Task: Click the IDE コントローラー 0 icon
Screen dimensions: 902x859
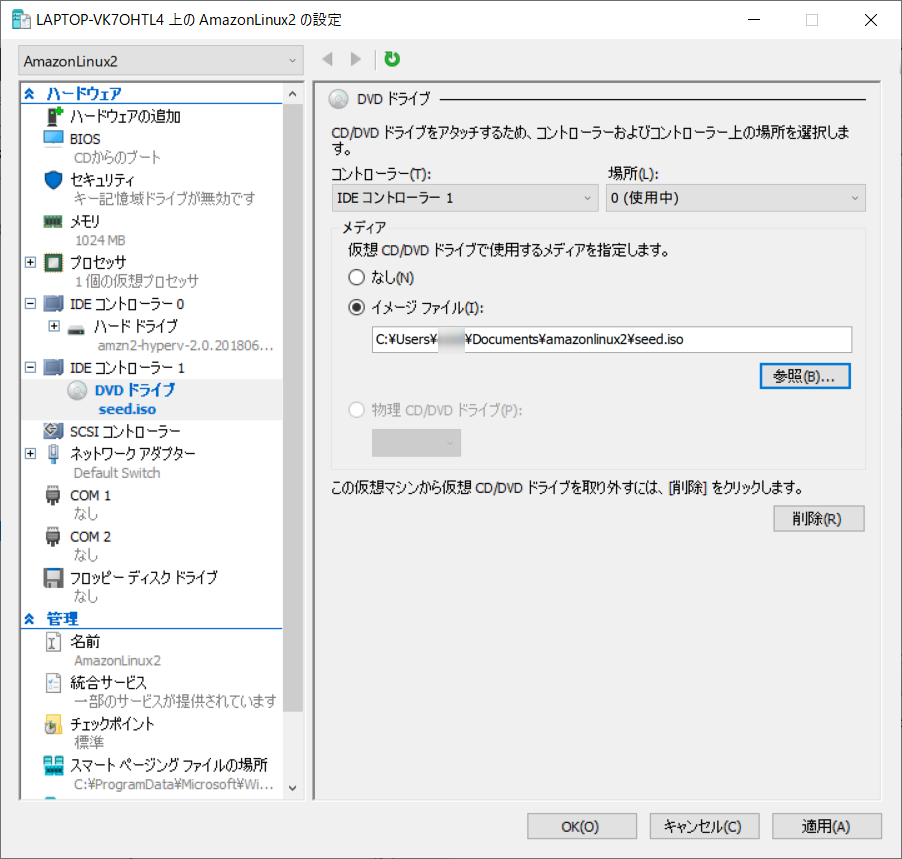Action: click(53, 303)
